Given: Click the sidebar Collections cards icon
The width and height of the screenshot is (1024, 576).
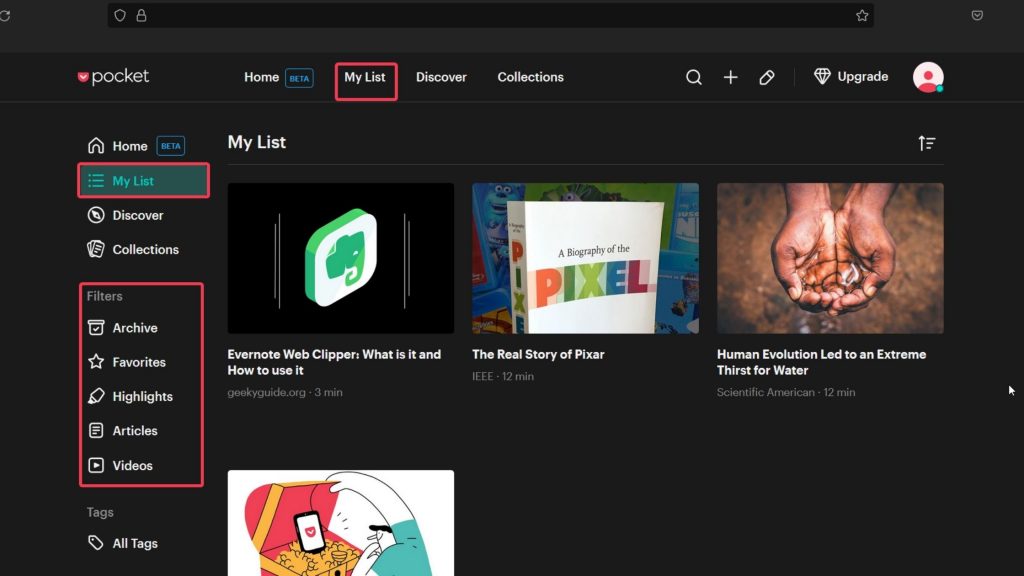Looking at the screenshot, I should point(96,249).
